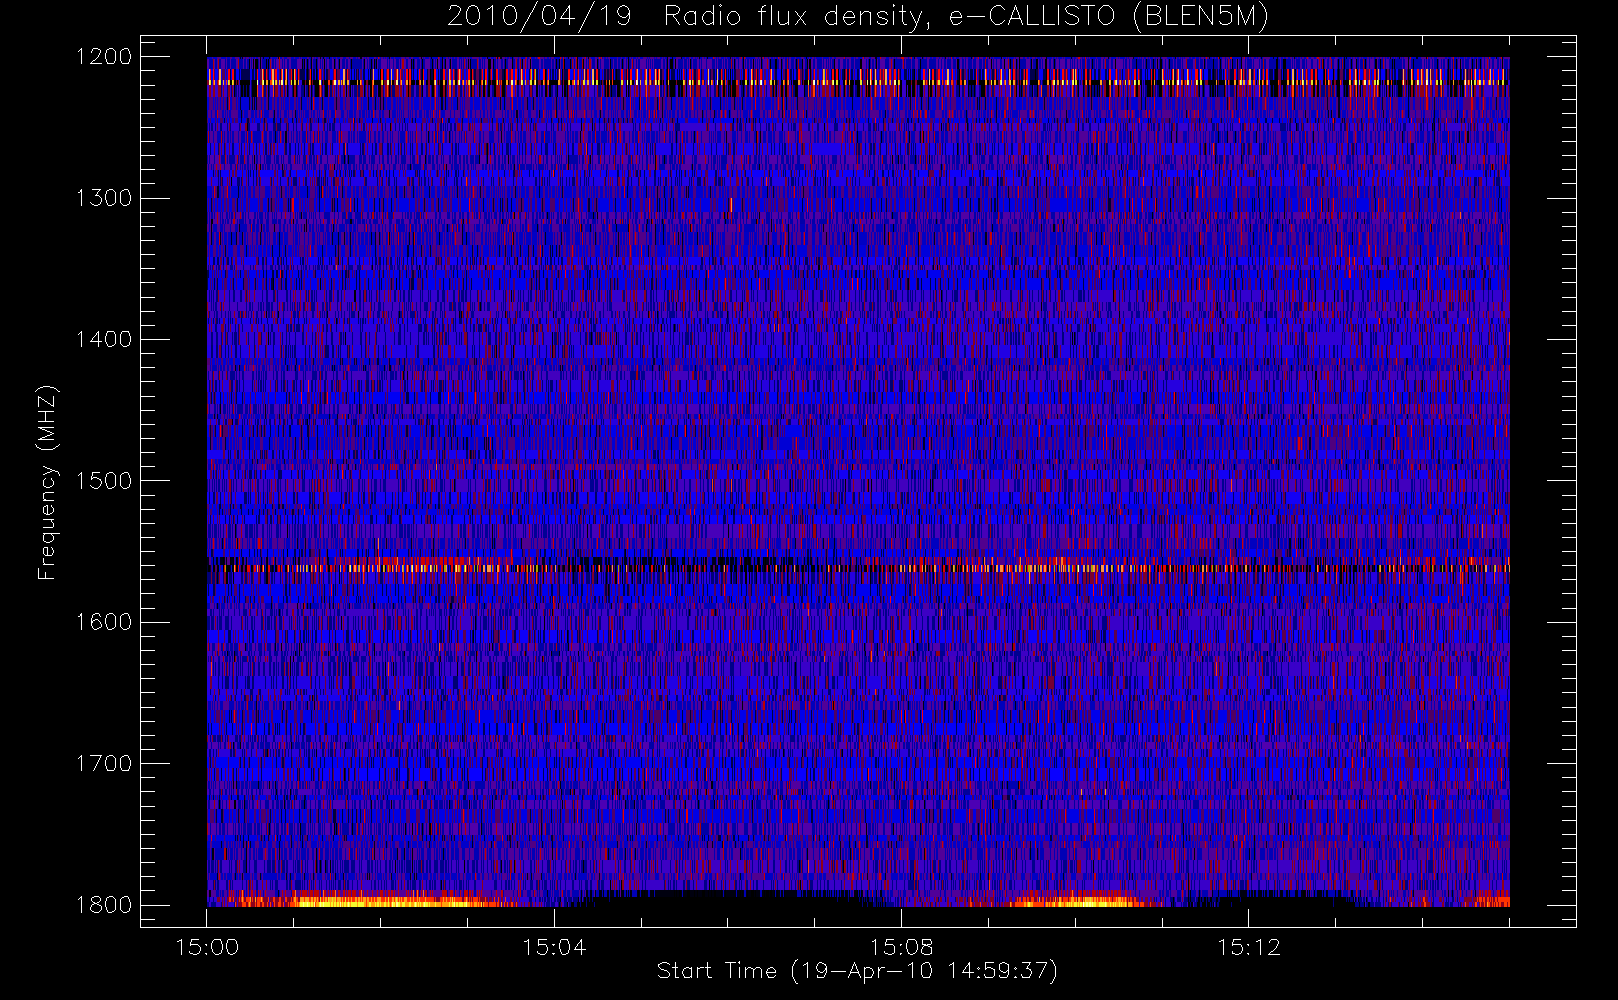Select the 1300 frequency tick label
The width and height of the screenshot is (1618, 1000).
[x=104, y=198]
